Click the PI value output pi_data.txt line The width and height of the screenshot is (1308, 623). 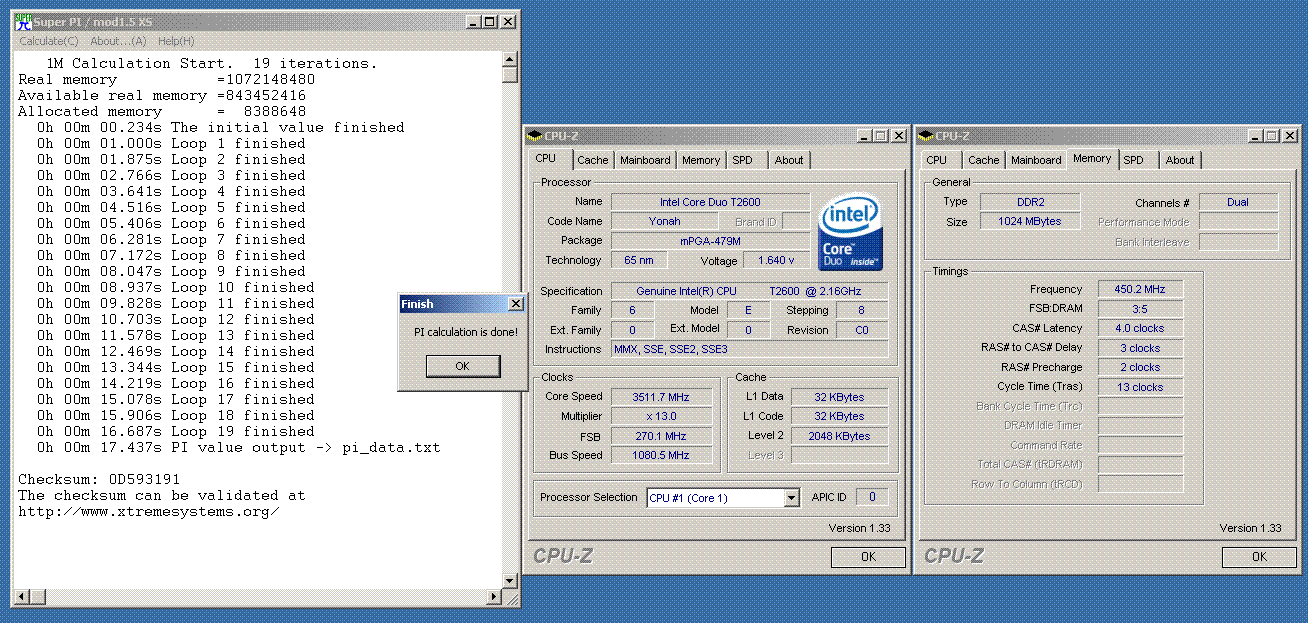point(239,447)
